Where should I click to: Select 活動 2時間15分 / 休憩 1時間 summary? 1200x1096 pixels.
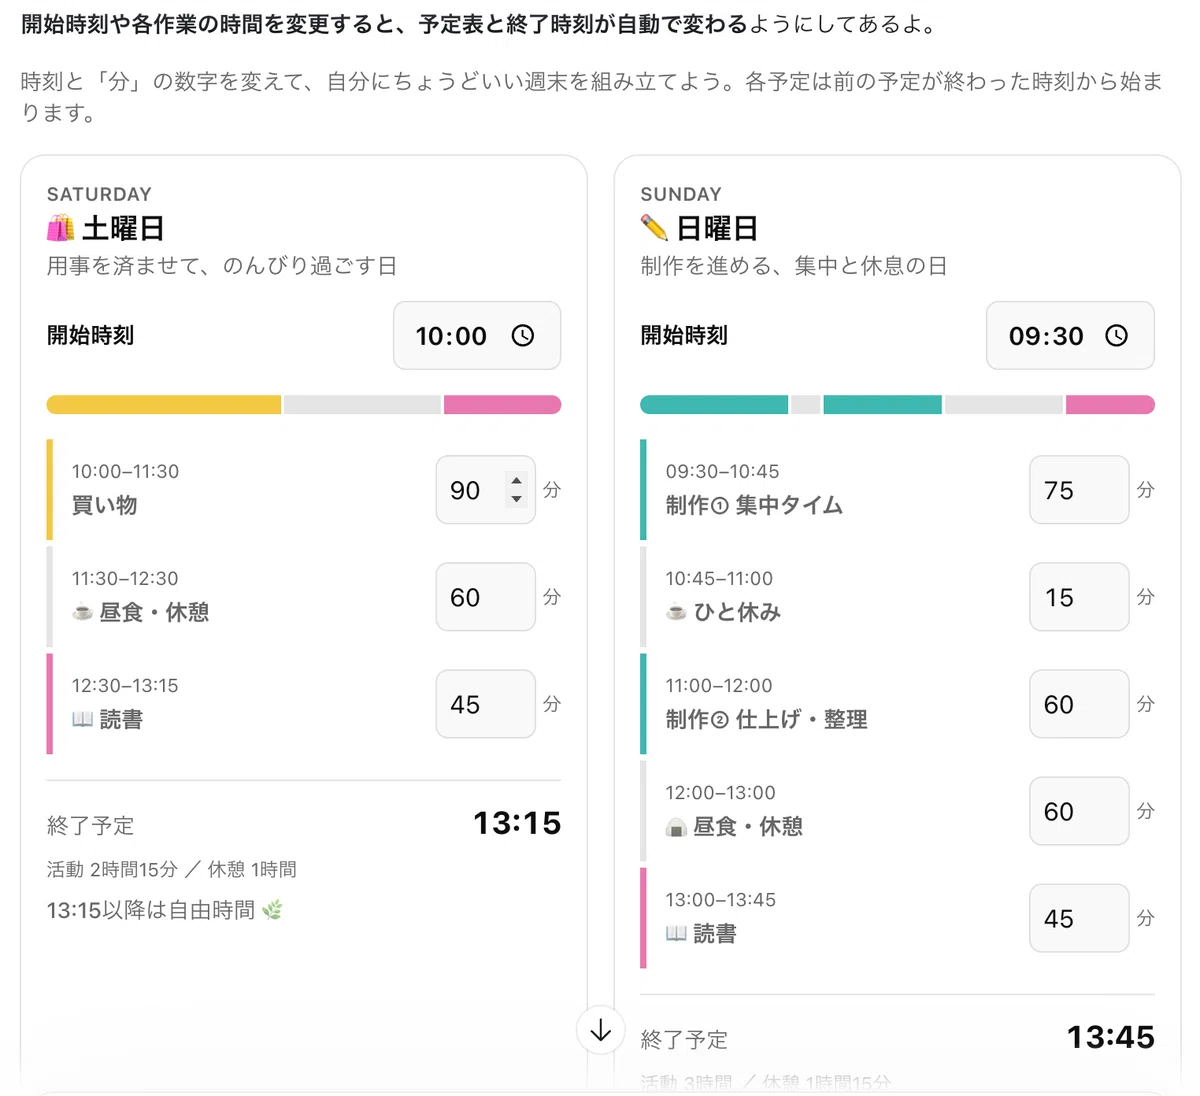(x=172, y=869)
